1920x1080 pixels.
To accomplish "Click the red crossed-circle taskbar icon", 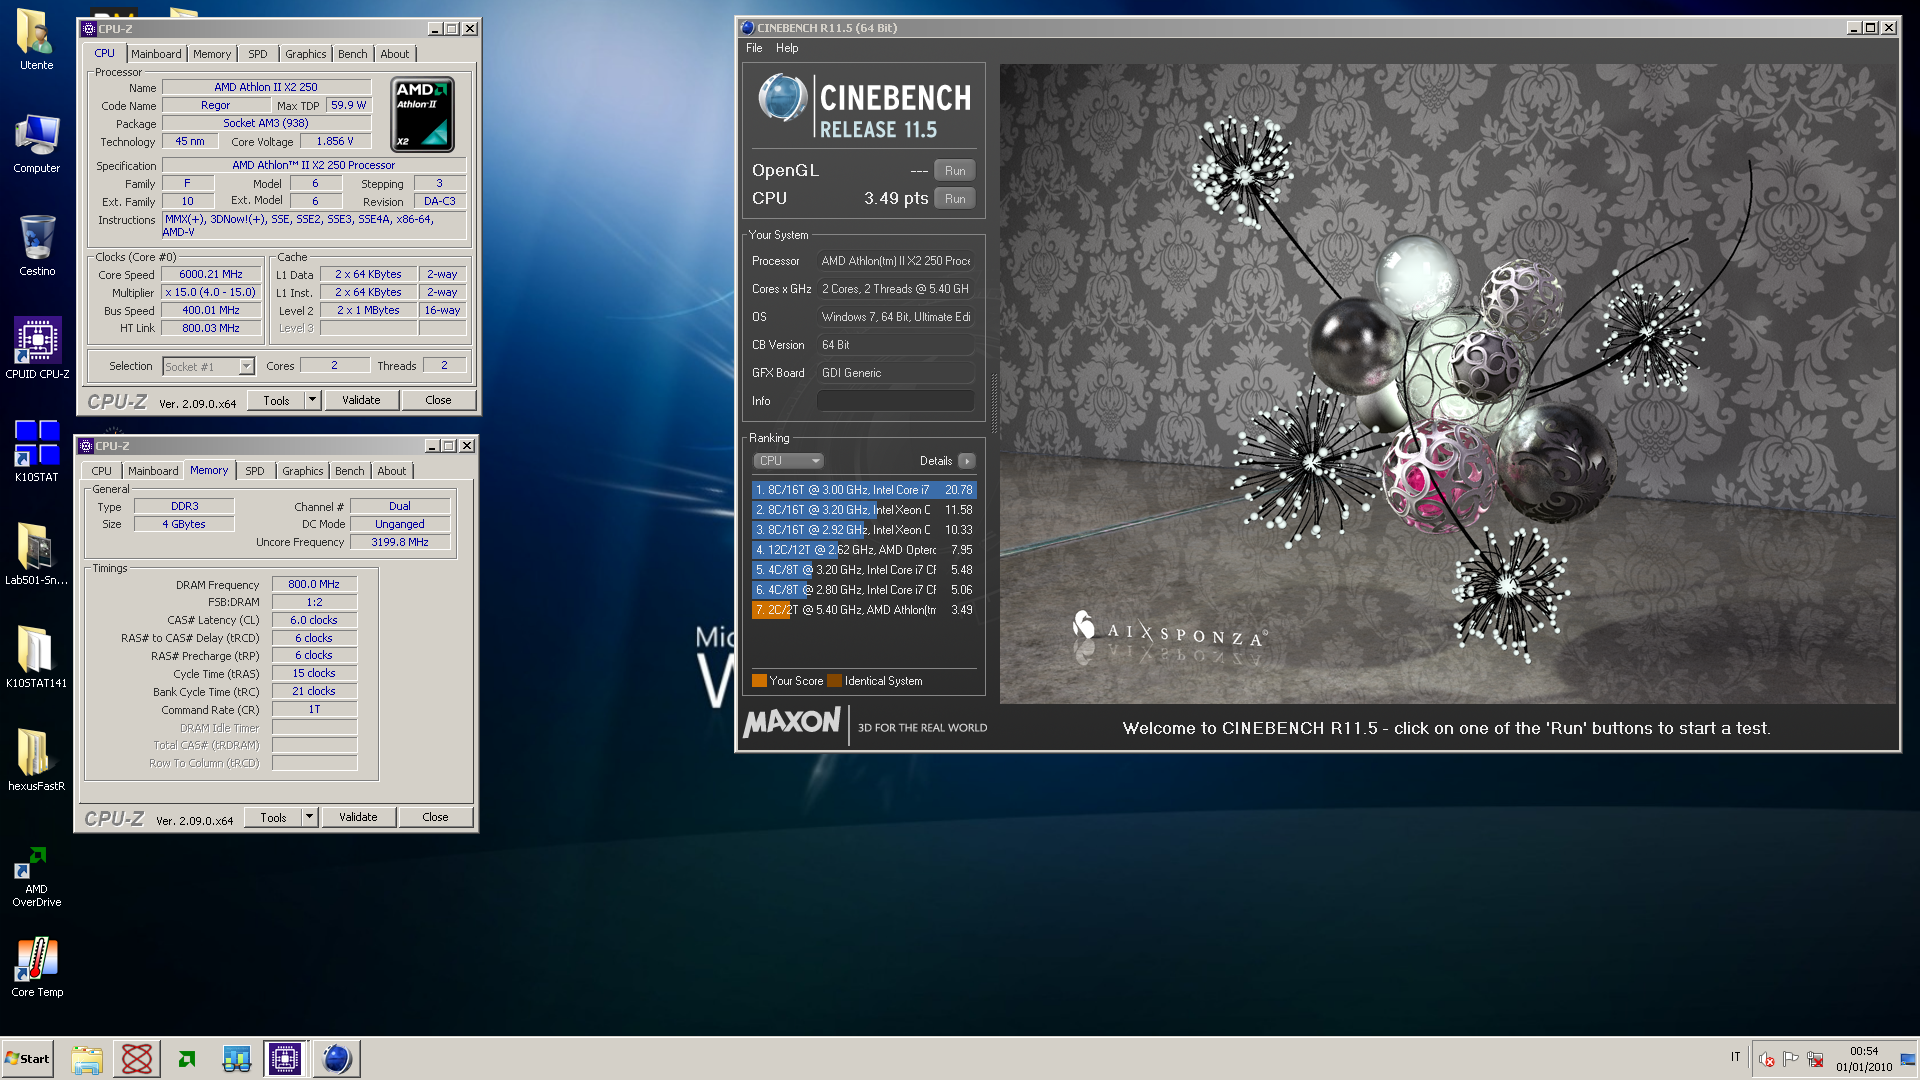I will (137, 1059).
